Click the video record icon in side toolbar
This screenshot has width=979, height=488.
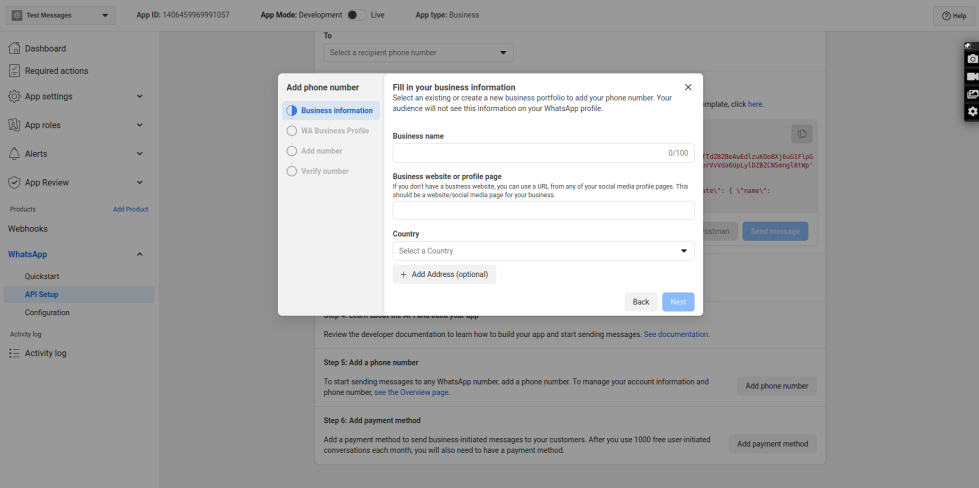click(971, 77)
